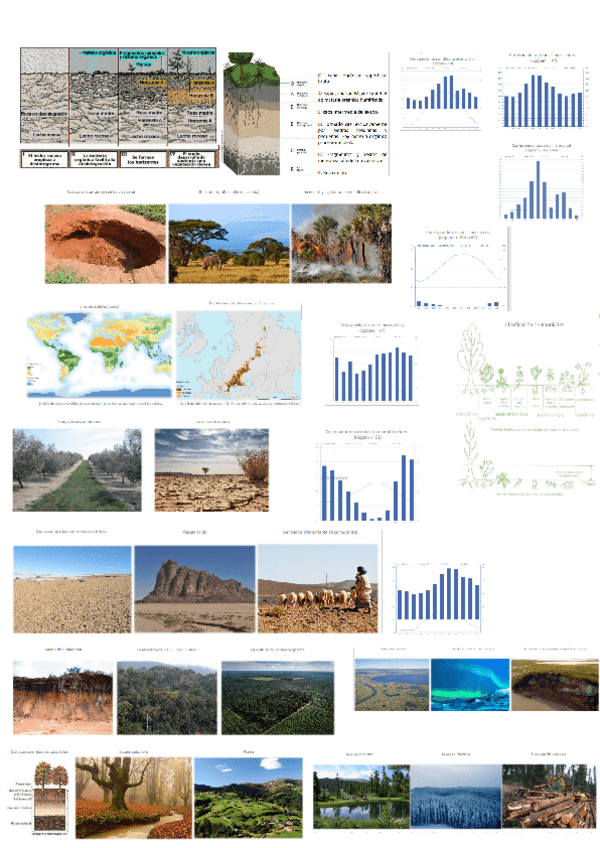The image size is (600, 848).
Task: Open the savanna photo with the elephant
Action: click(229, 244)
